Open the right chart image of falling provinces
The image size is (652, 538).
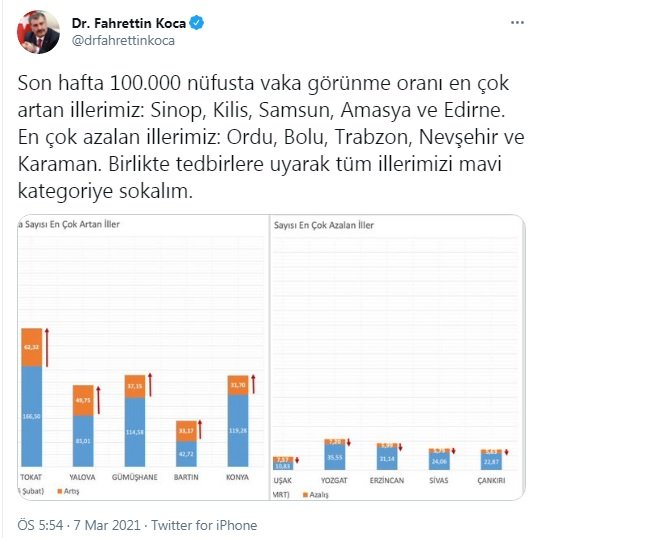tap(398, 358)
